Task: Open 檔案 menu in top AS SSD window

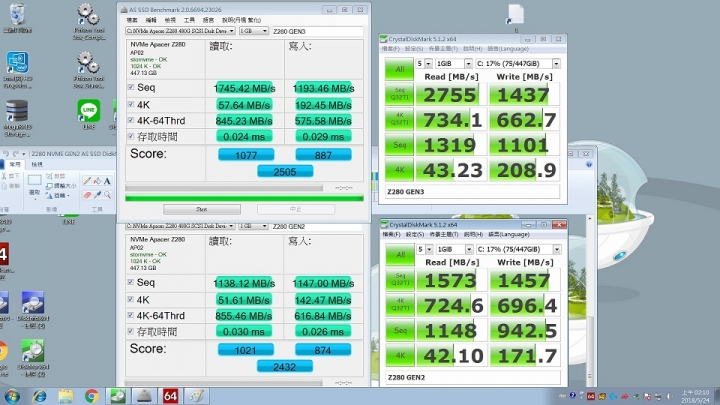Action: tap(132, 20)
